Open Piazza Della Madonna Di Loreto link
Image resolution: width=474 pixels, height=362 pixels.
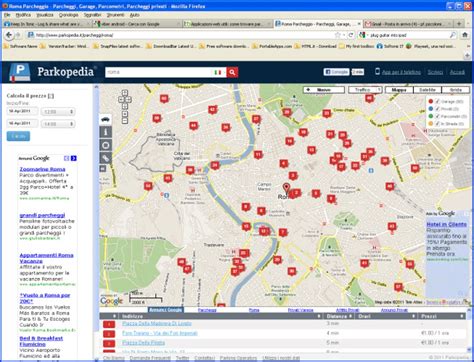tap(157, 323)
